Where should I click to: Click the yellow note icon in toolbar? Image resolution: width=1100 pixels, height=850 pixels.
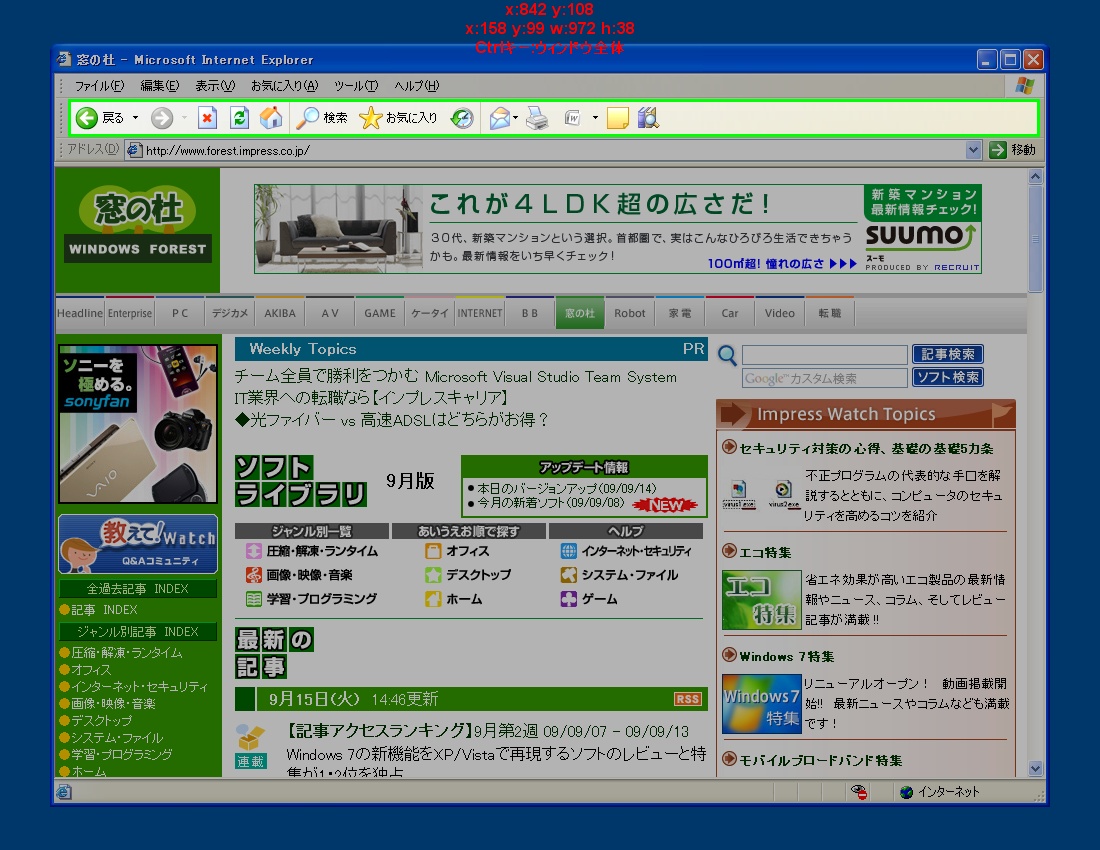617,118
